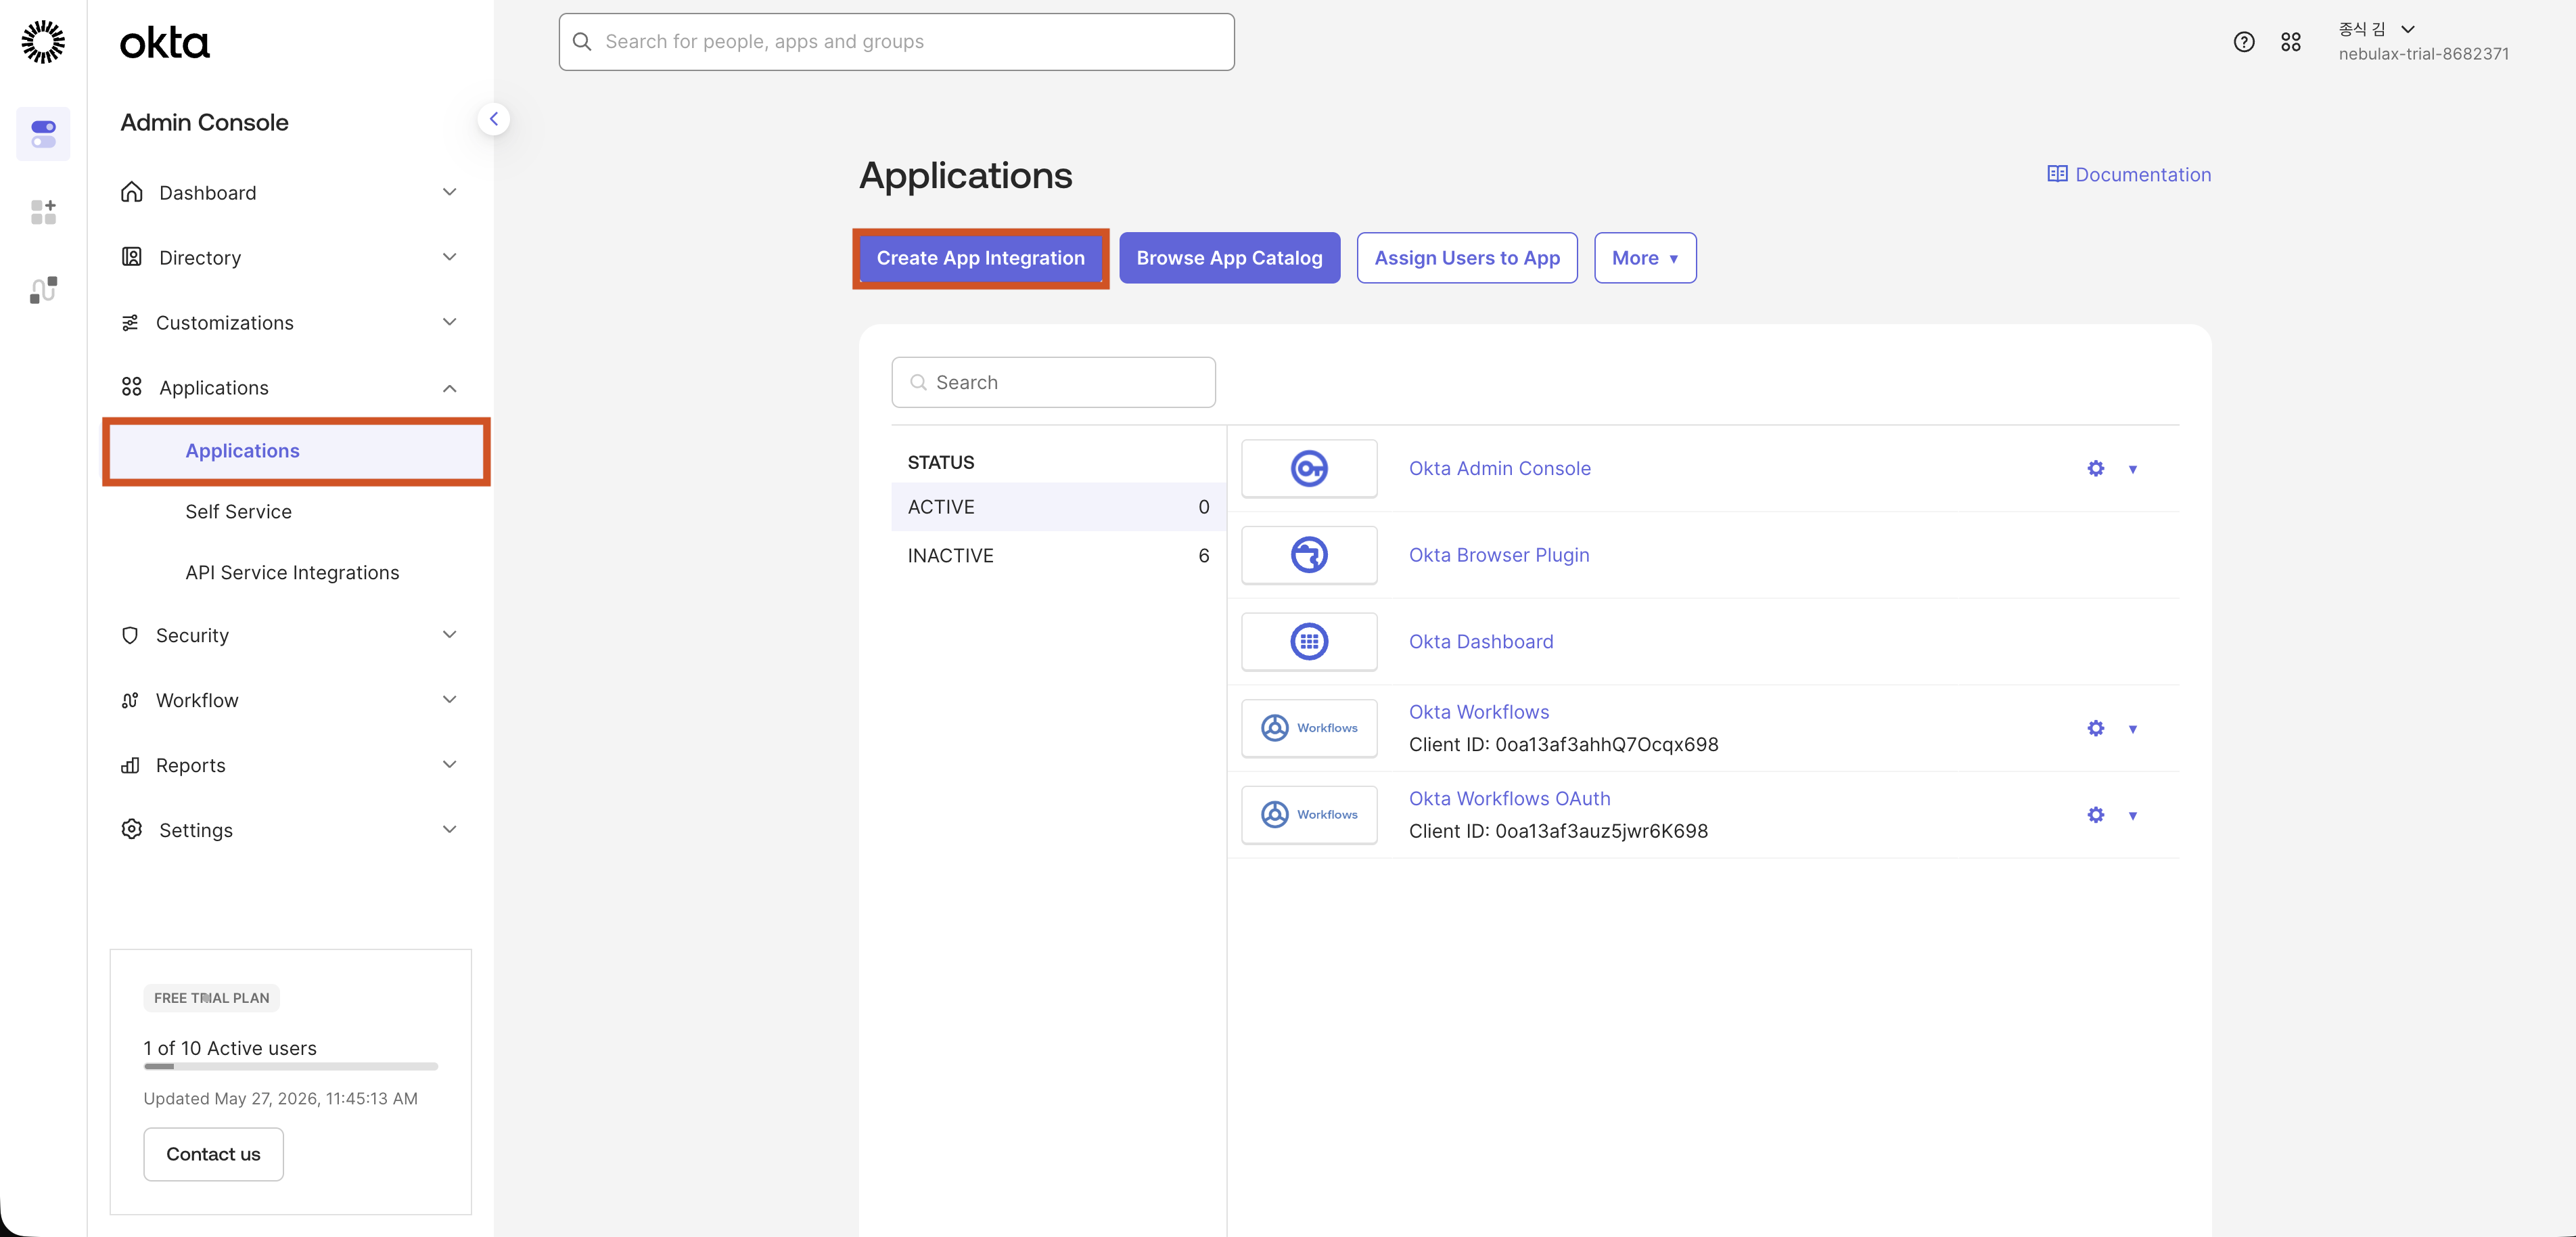Open the Okta Dashboard app link
Screen dimensions: 2576x1237
[1481, 641]
